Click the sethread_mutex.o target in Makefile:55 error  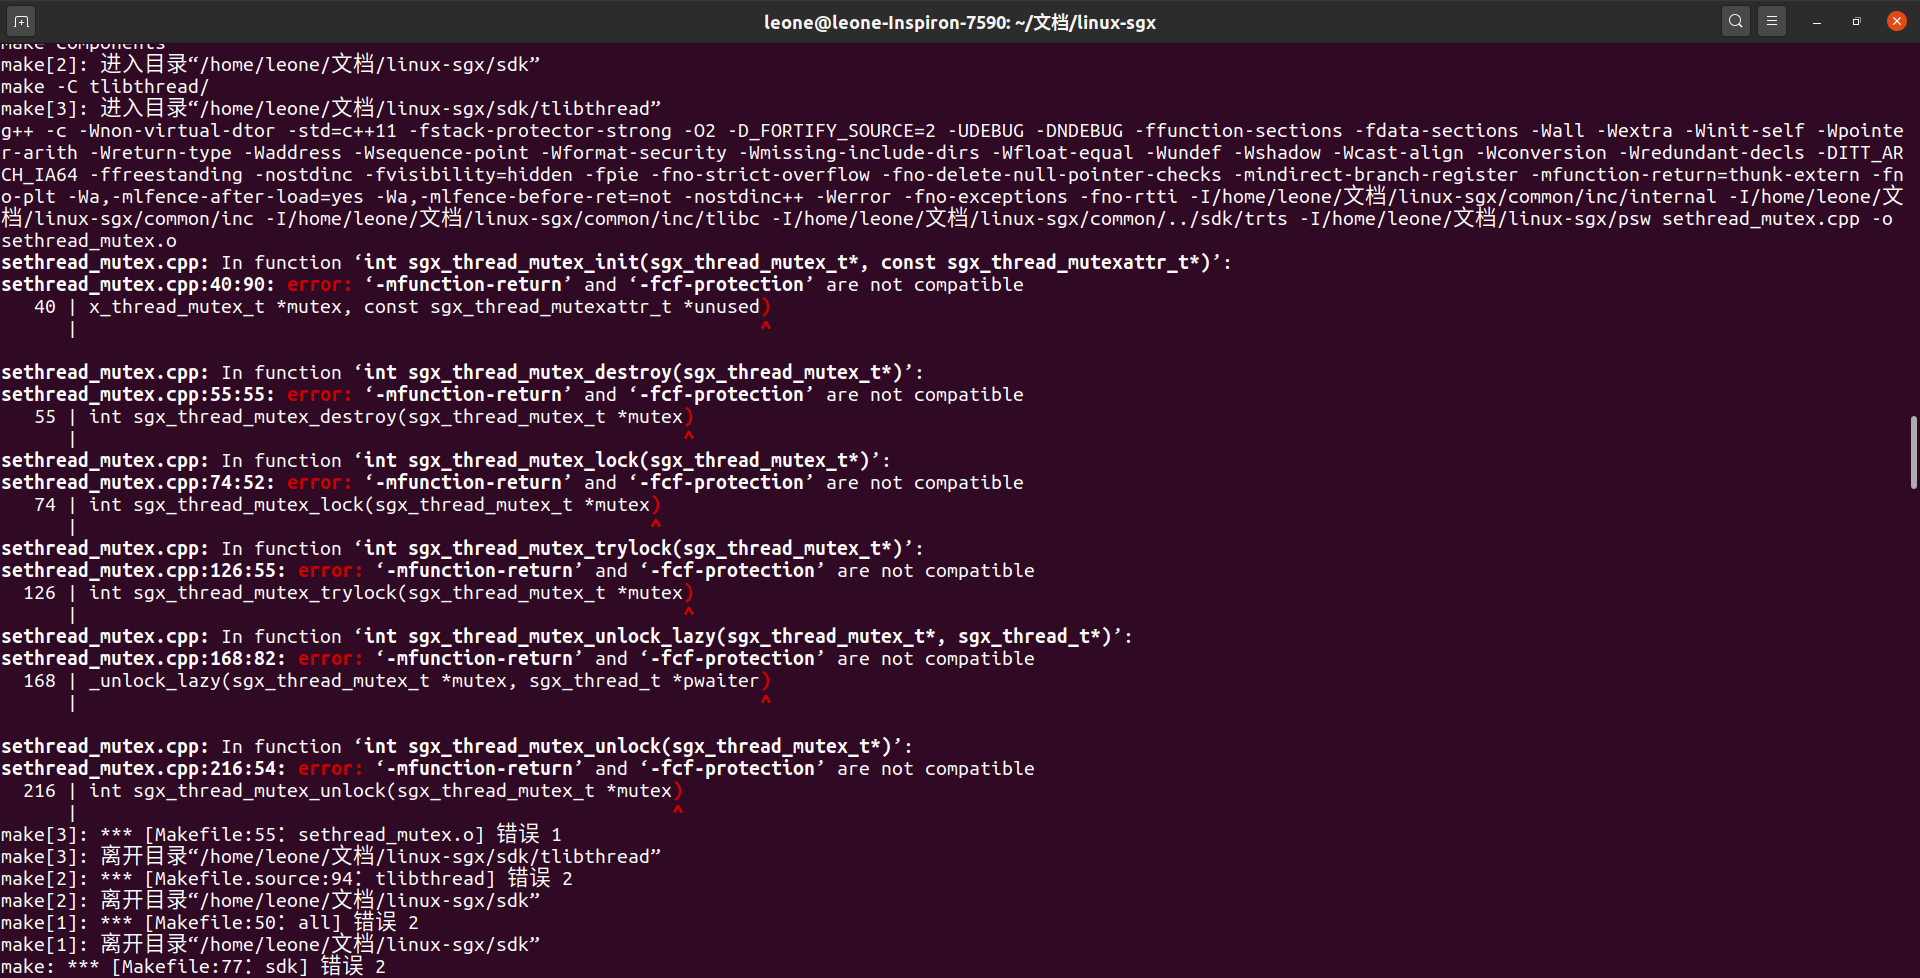[x=390, y=834]
